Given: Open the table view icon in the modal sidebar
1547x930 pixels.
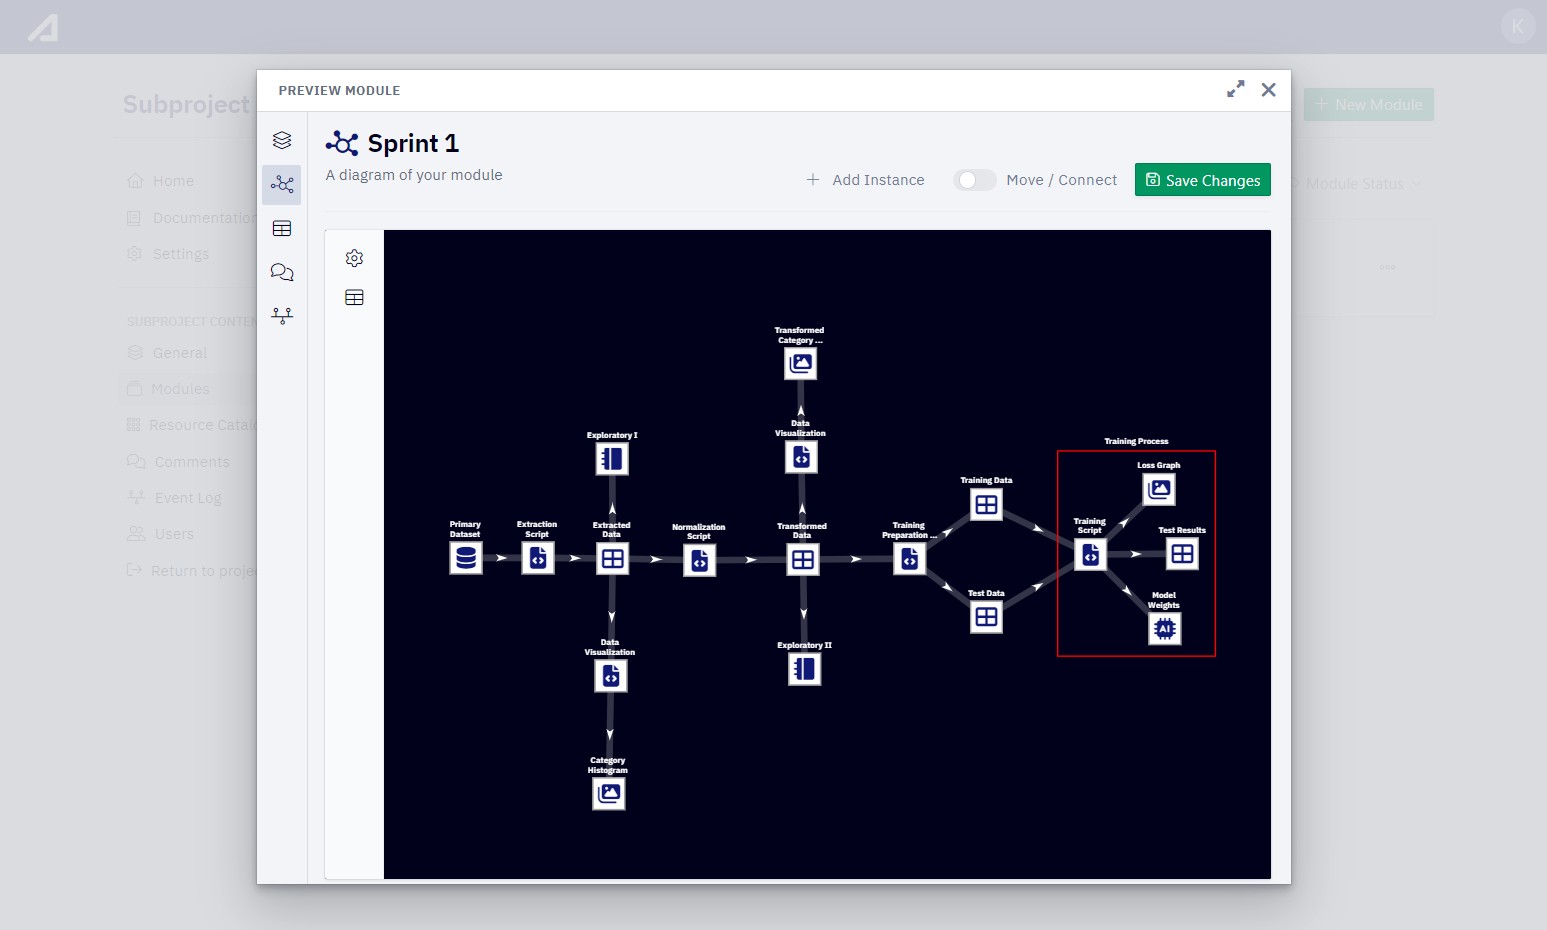Looking at the screenshot, I should click(x=281, y=228).
